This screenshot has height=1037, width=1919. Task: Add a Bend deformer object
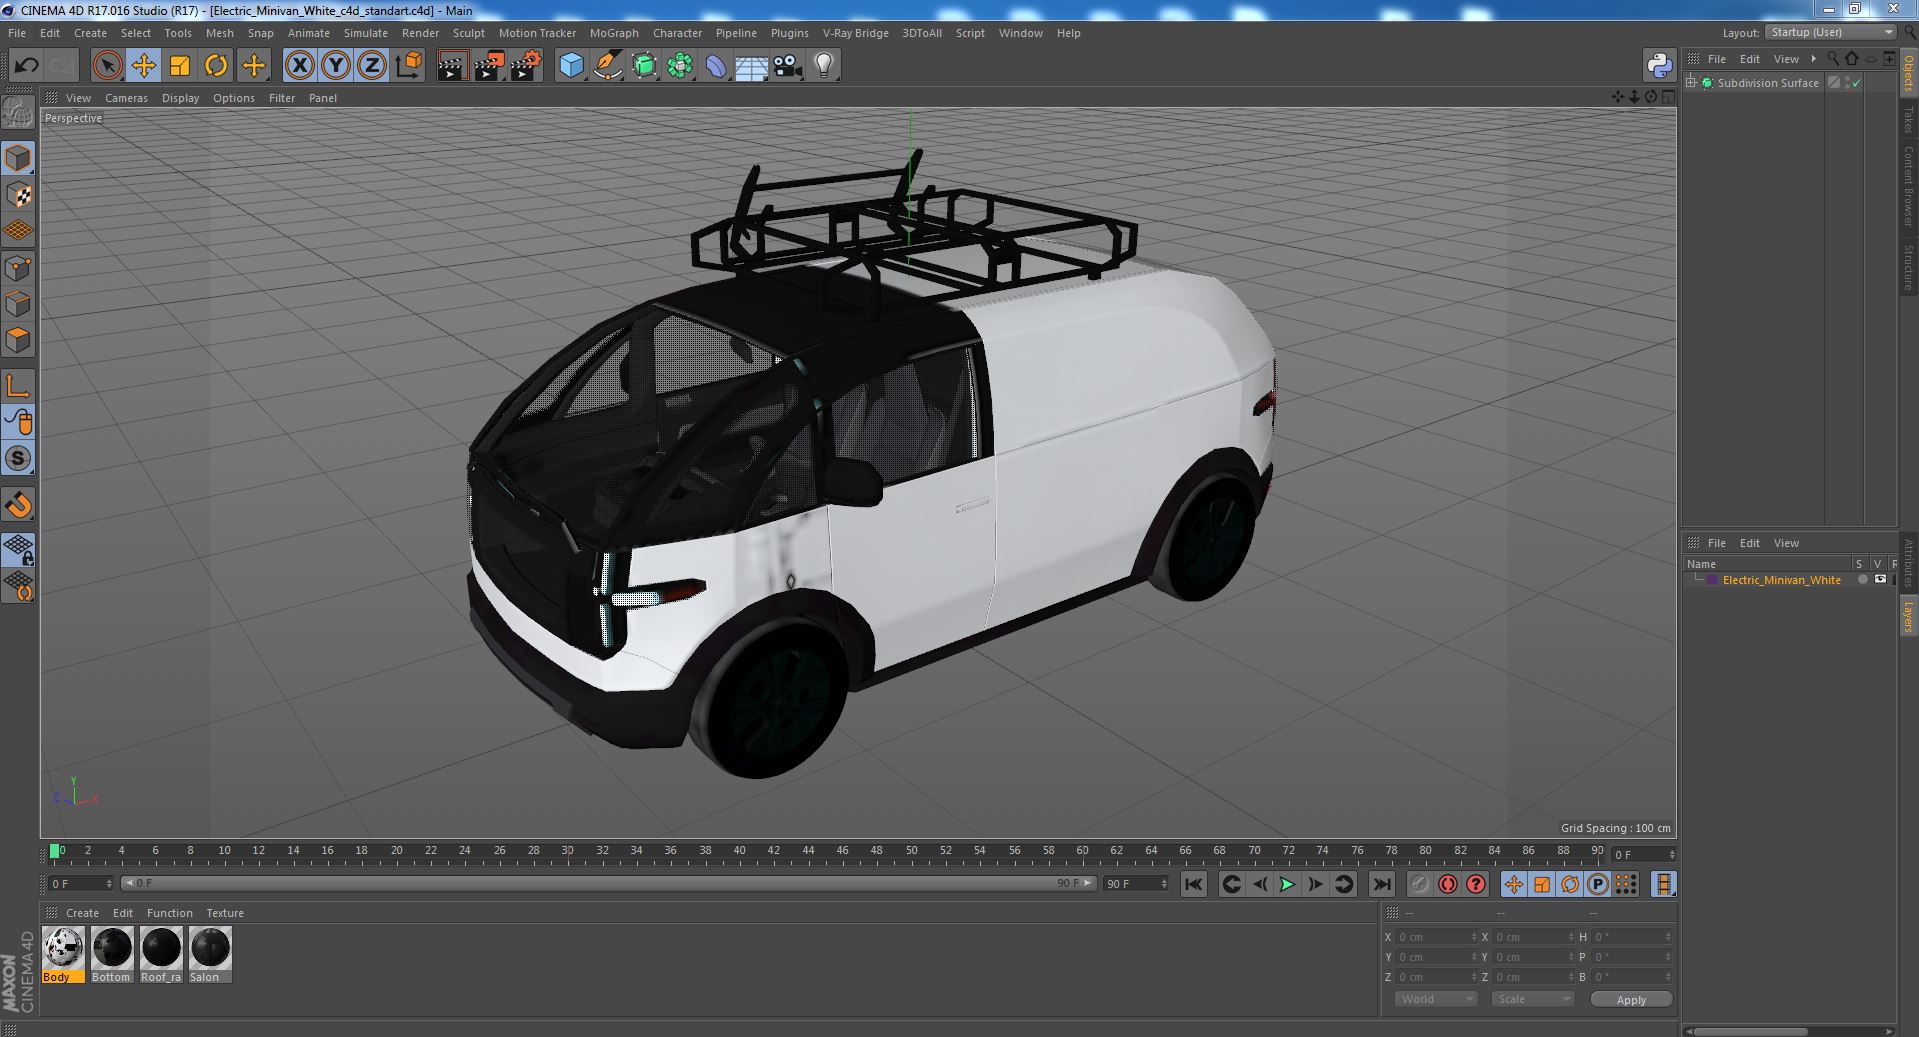(716, 66)
